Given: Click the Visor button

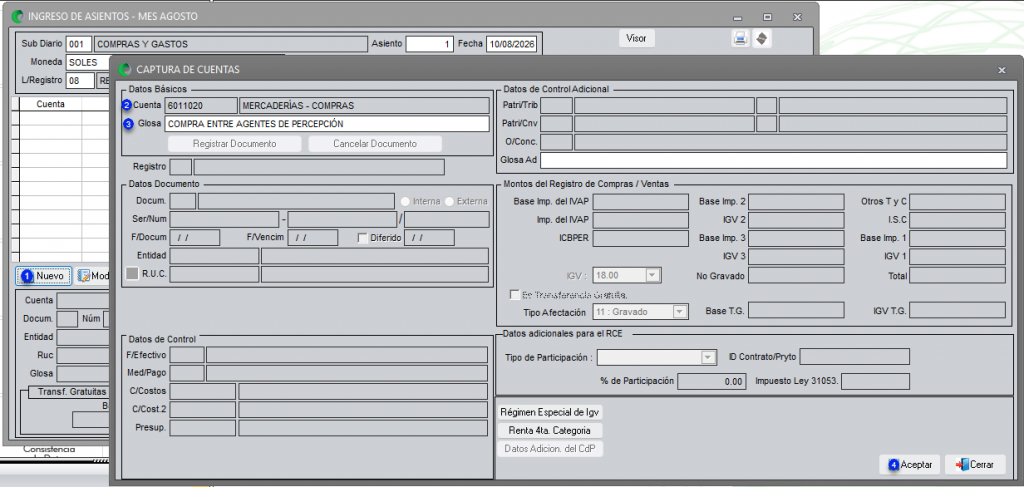Looking at the screenshot, I should (636, 39).
